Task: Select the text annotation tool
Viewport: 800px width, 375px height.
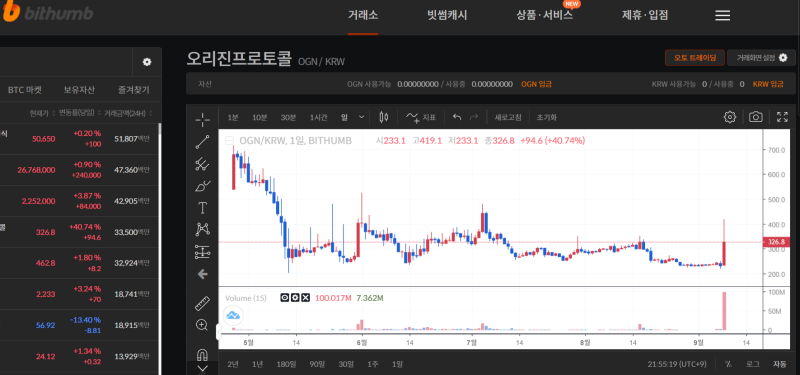Action: pos(203,208)
